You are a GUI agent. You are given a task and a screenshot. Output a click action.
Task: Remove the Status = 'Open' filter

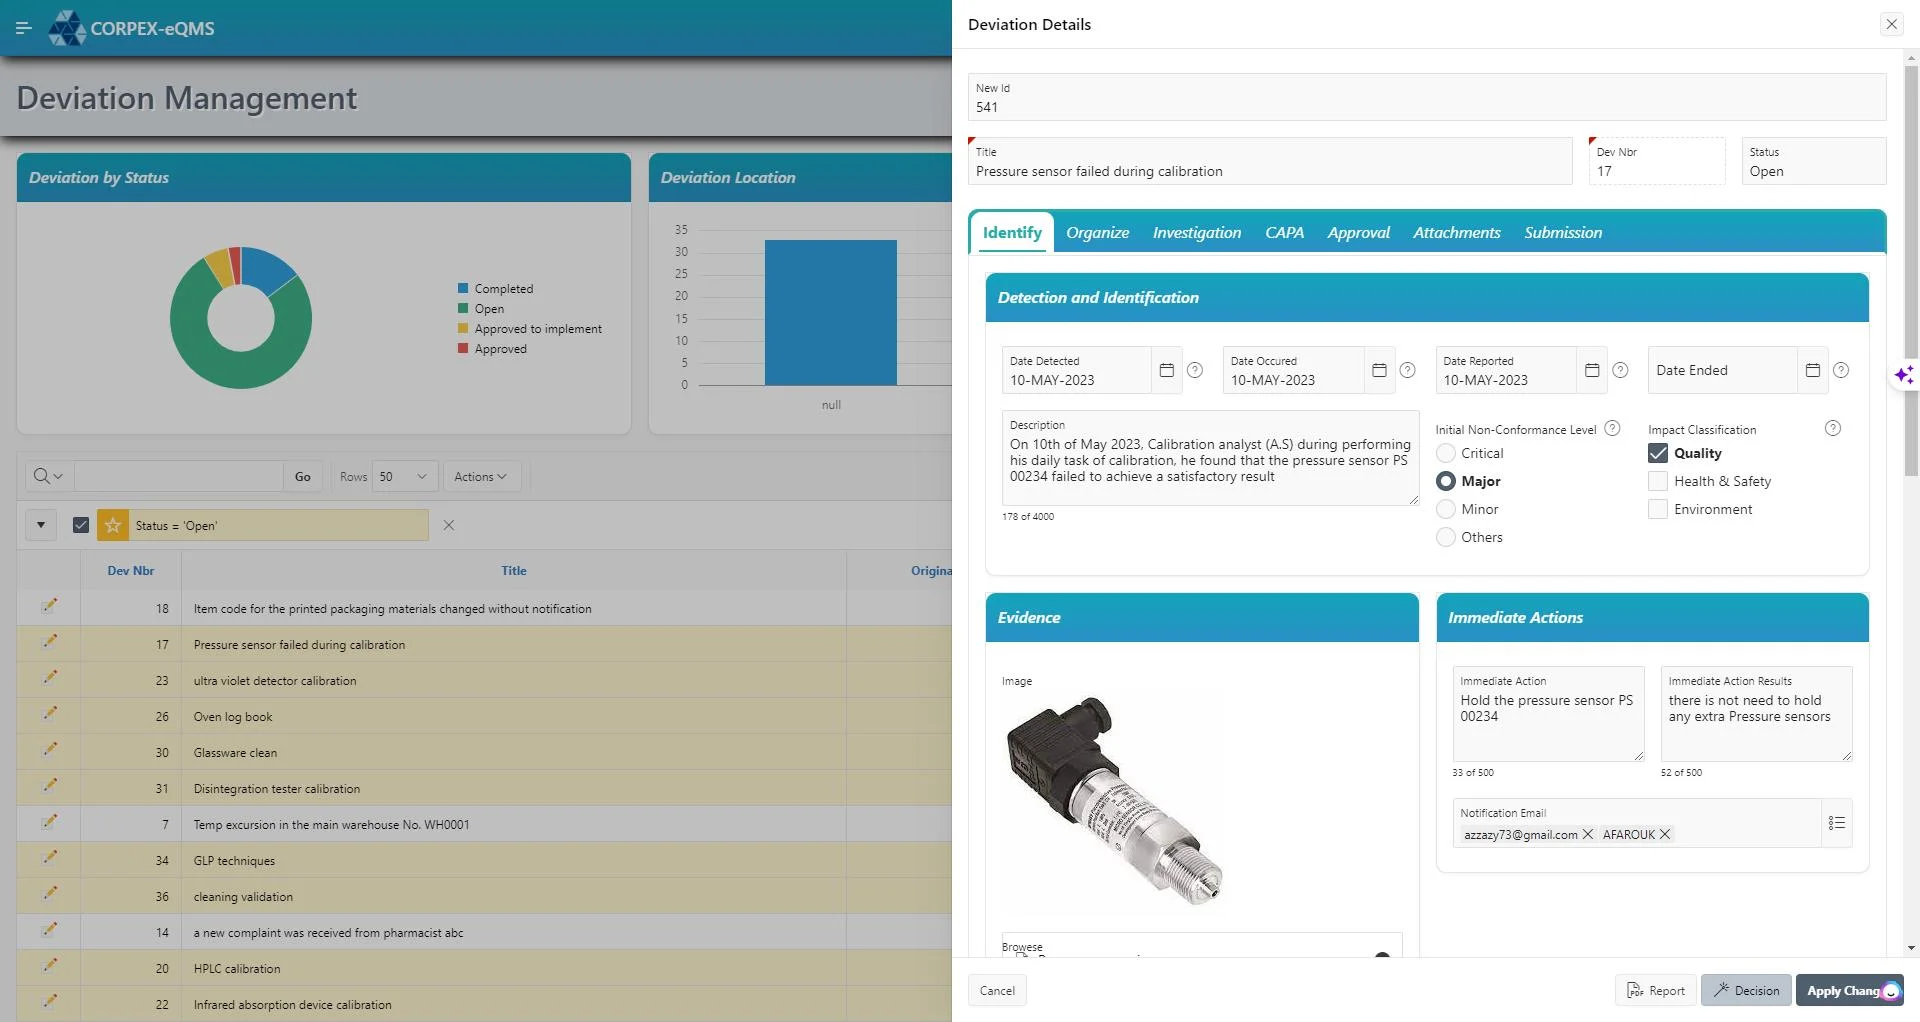coord(449,525)
